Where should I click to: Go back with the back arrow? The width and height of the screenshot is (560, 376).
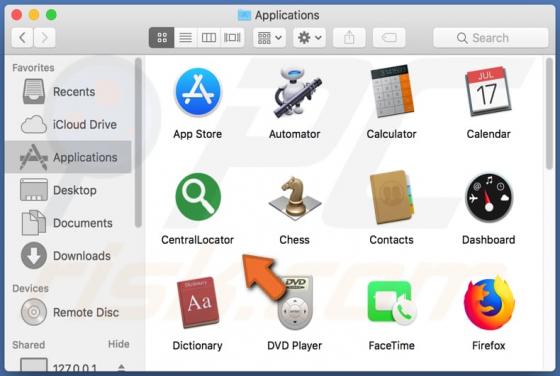22,37
